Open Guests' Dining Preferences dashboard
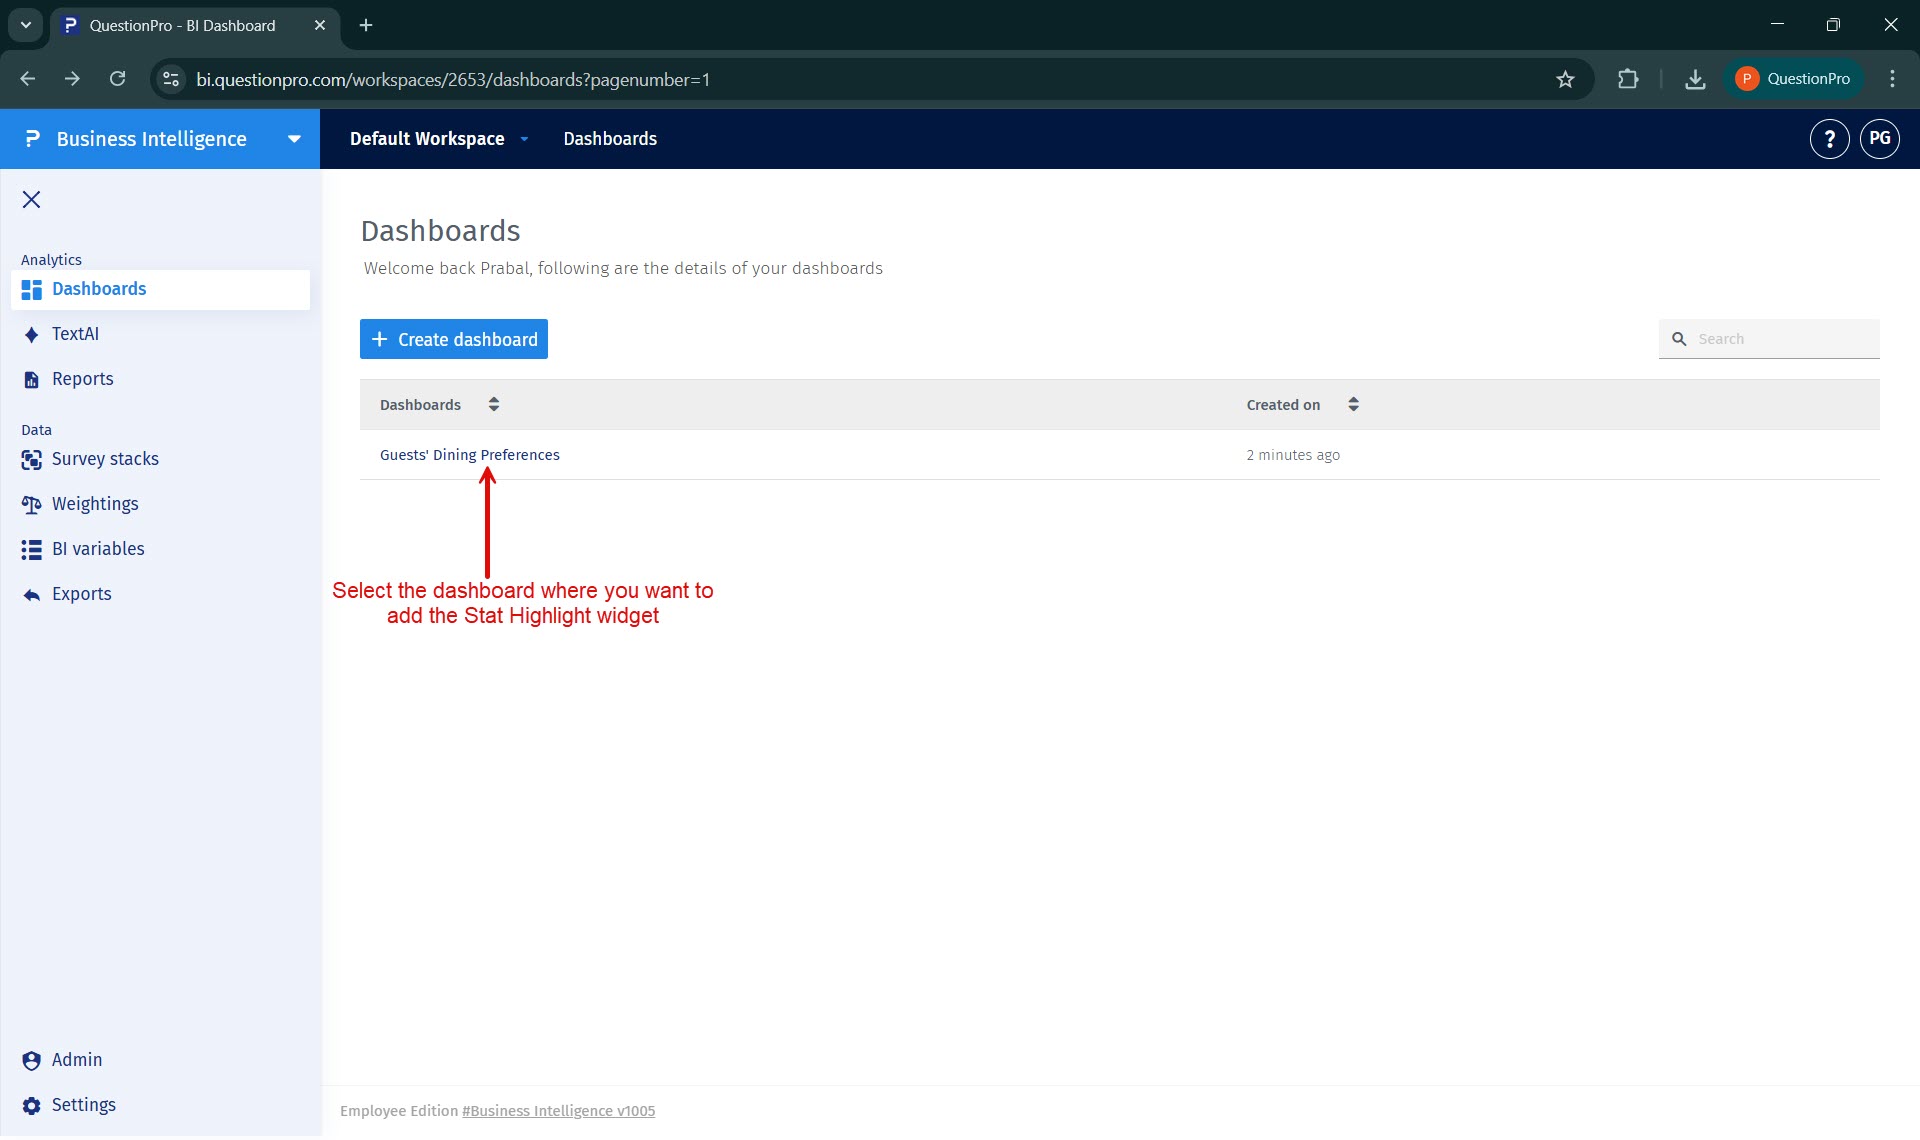The height and width of the screenshot is (1140, 1920). [x=469, y=455]
